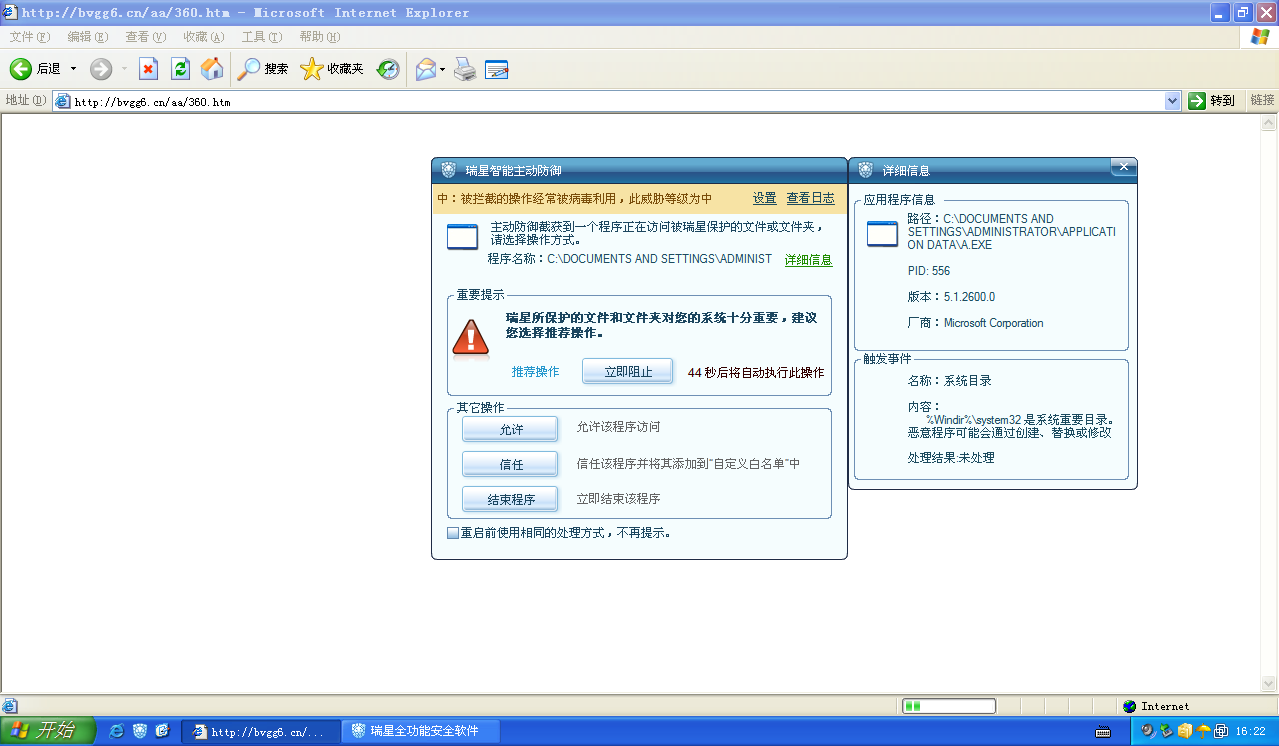
Task: Click the Internet zone globe in status bar
Action: (1130, 706)
